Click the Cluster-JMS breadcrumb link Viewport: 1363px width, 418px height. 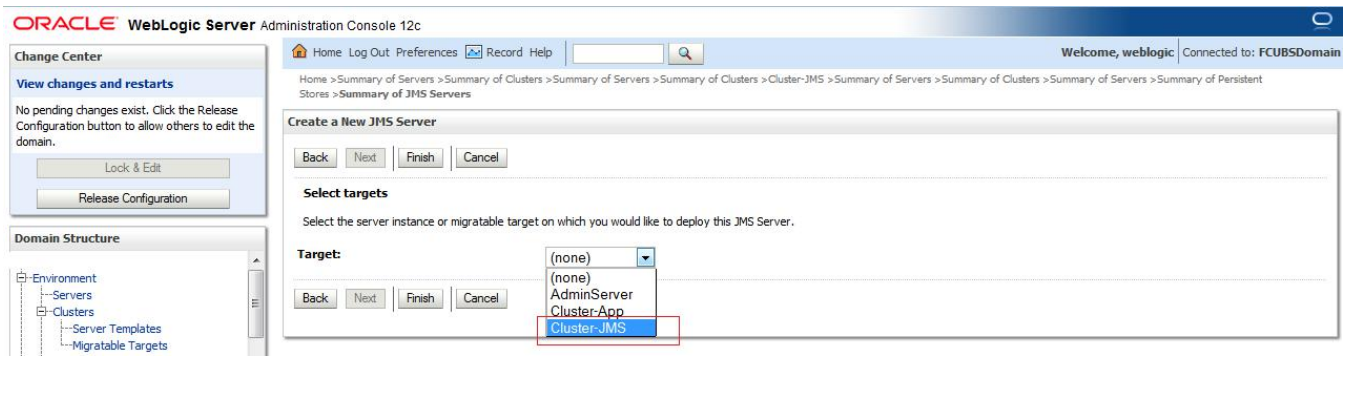(796, 79)
